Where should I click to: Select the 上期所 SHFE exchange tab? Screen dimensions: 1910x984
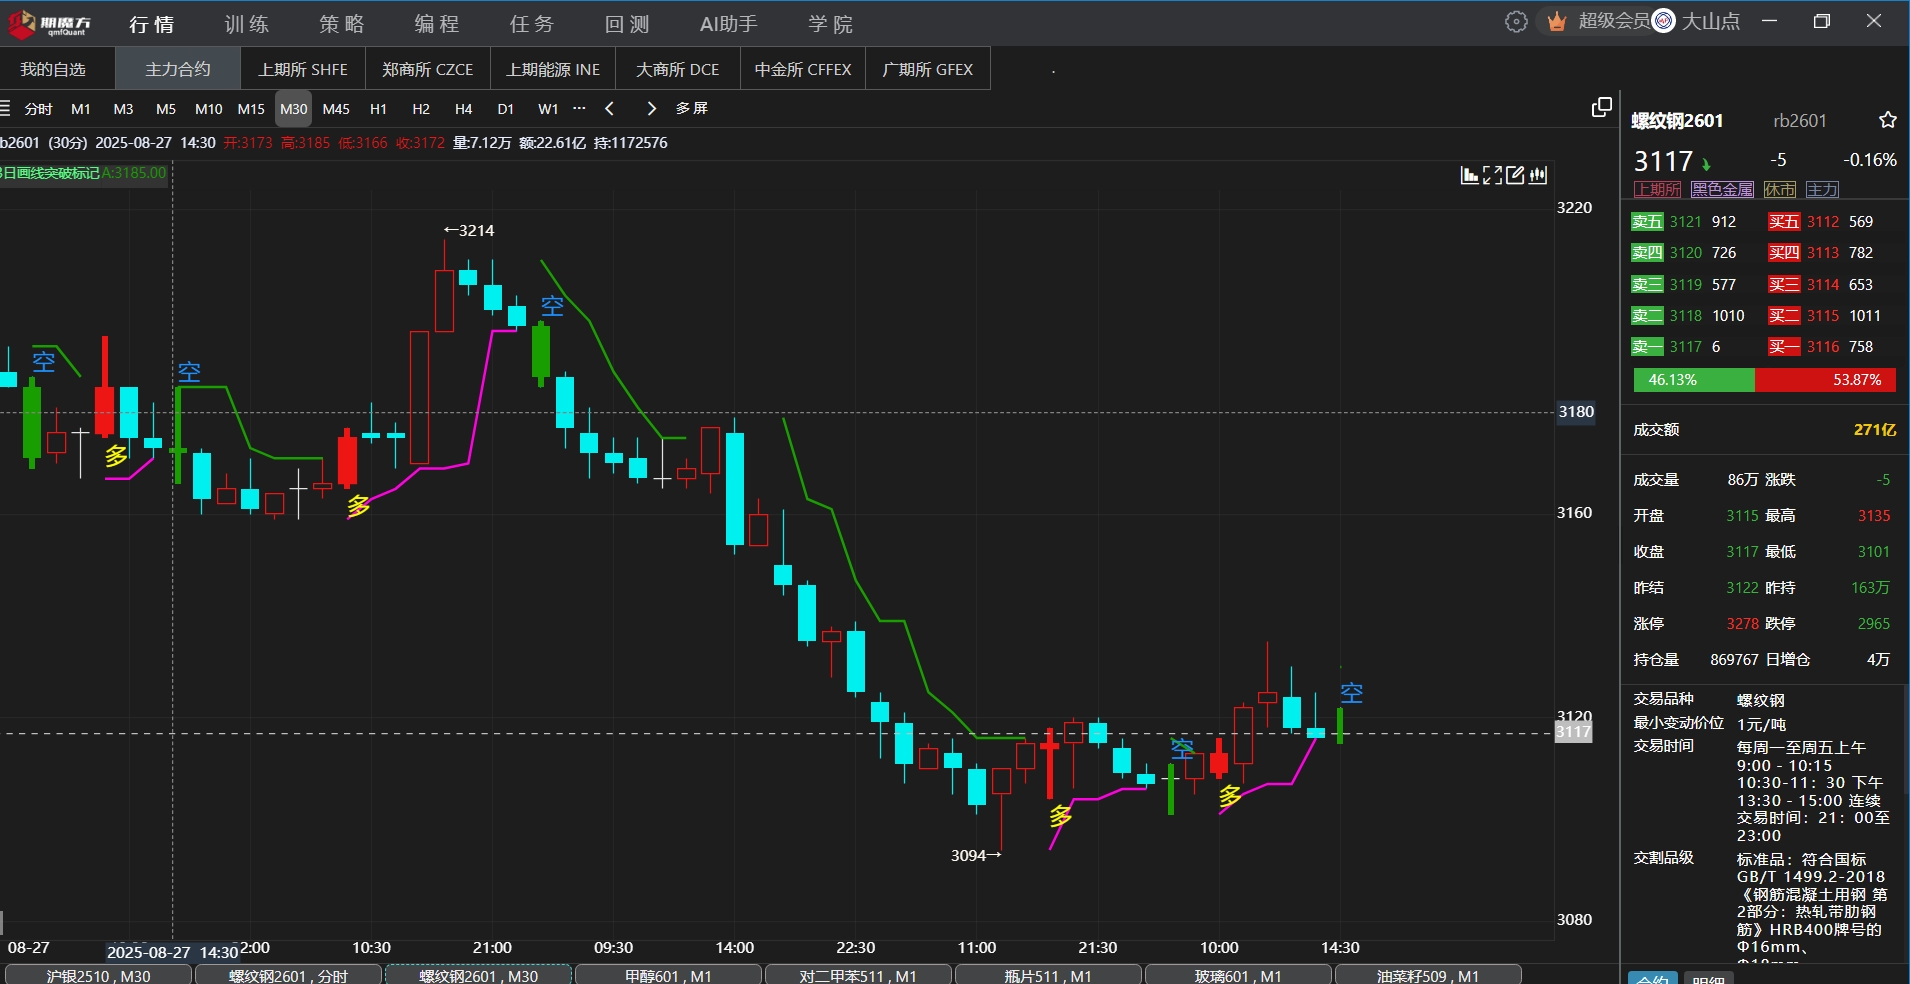tap(303, 69)
